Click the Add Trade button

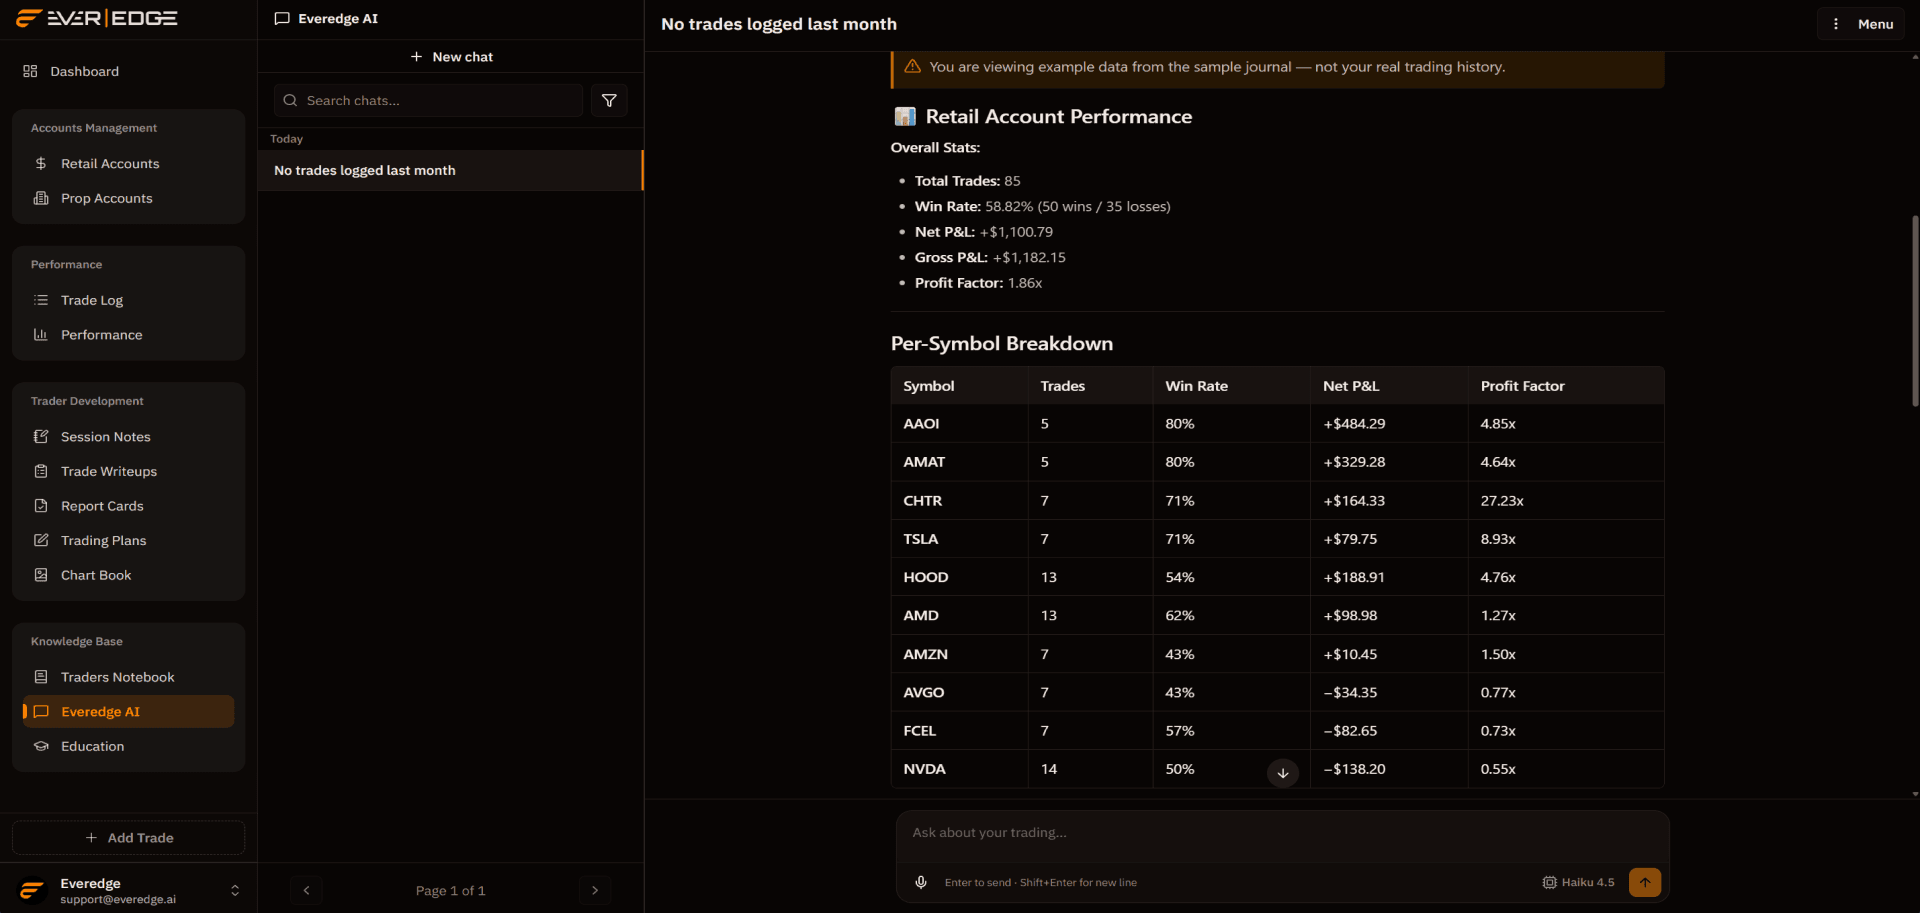[x=128, y=838]
